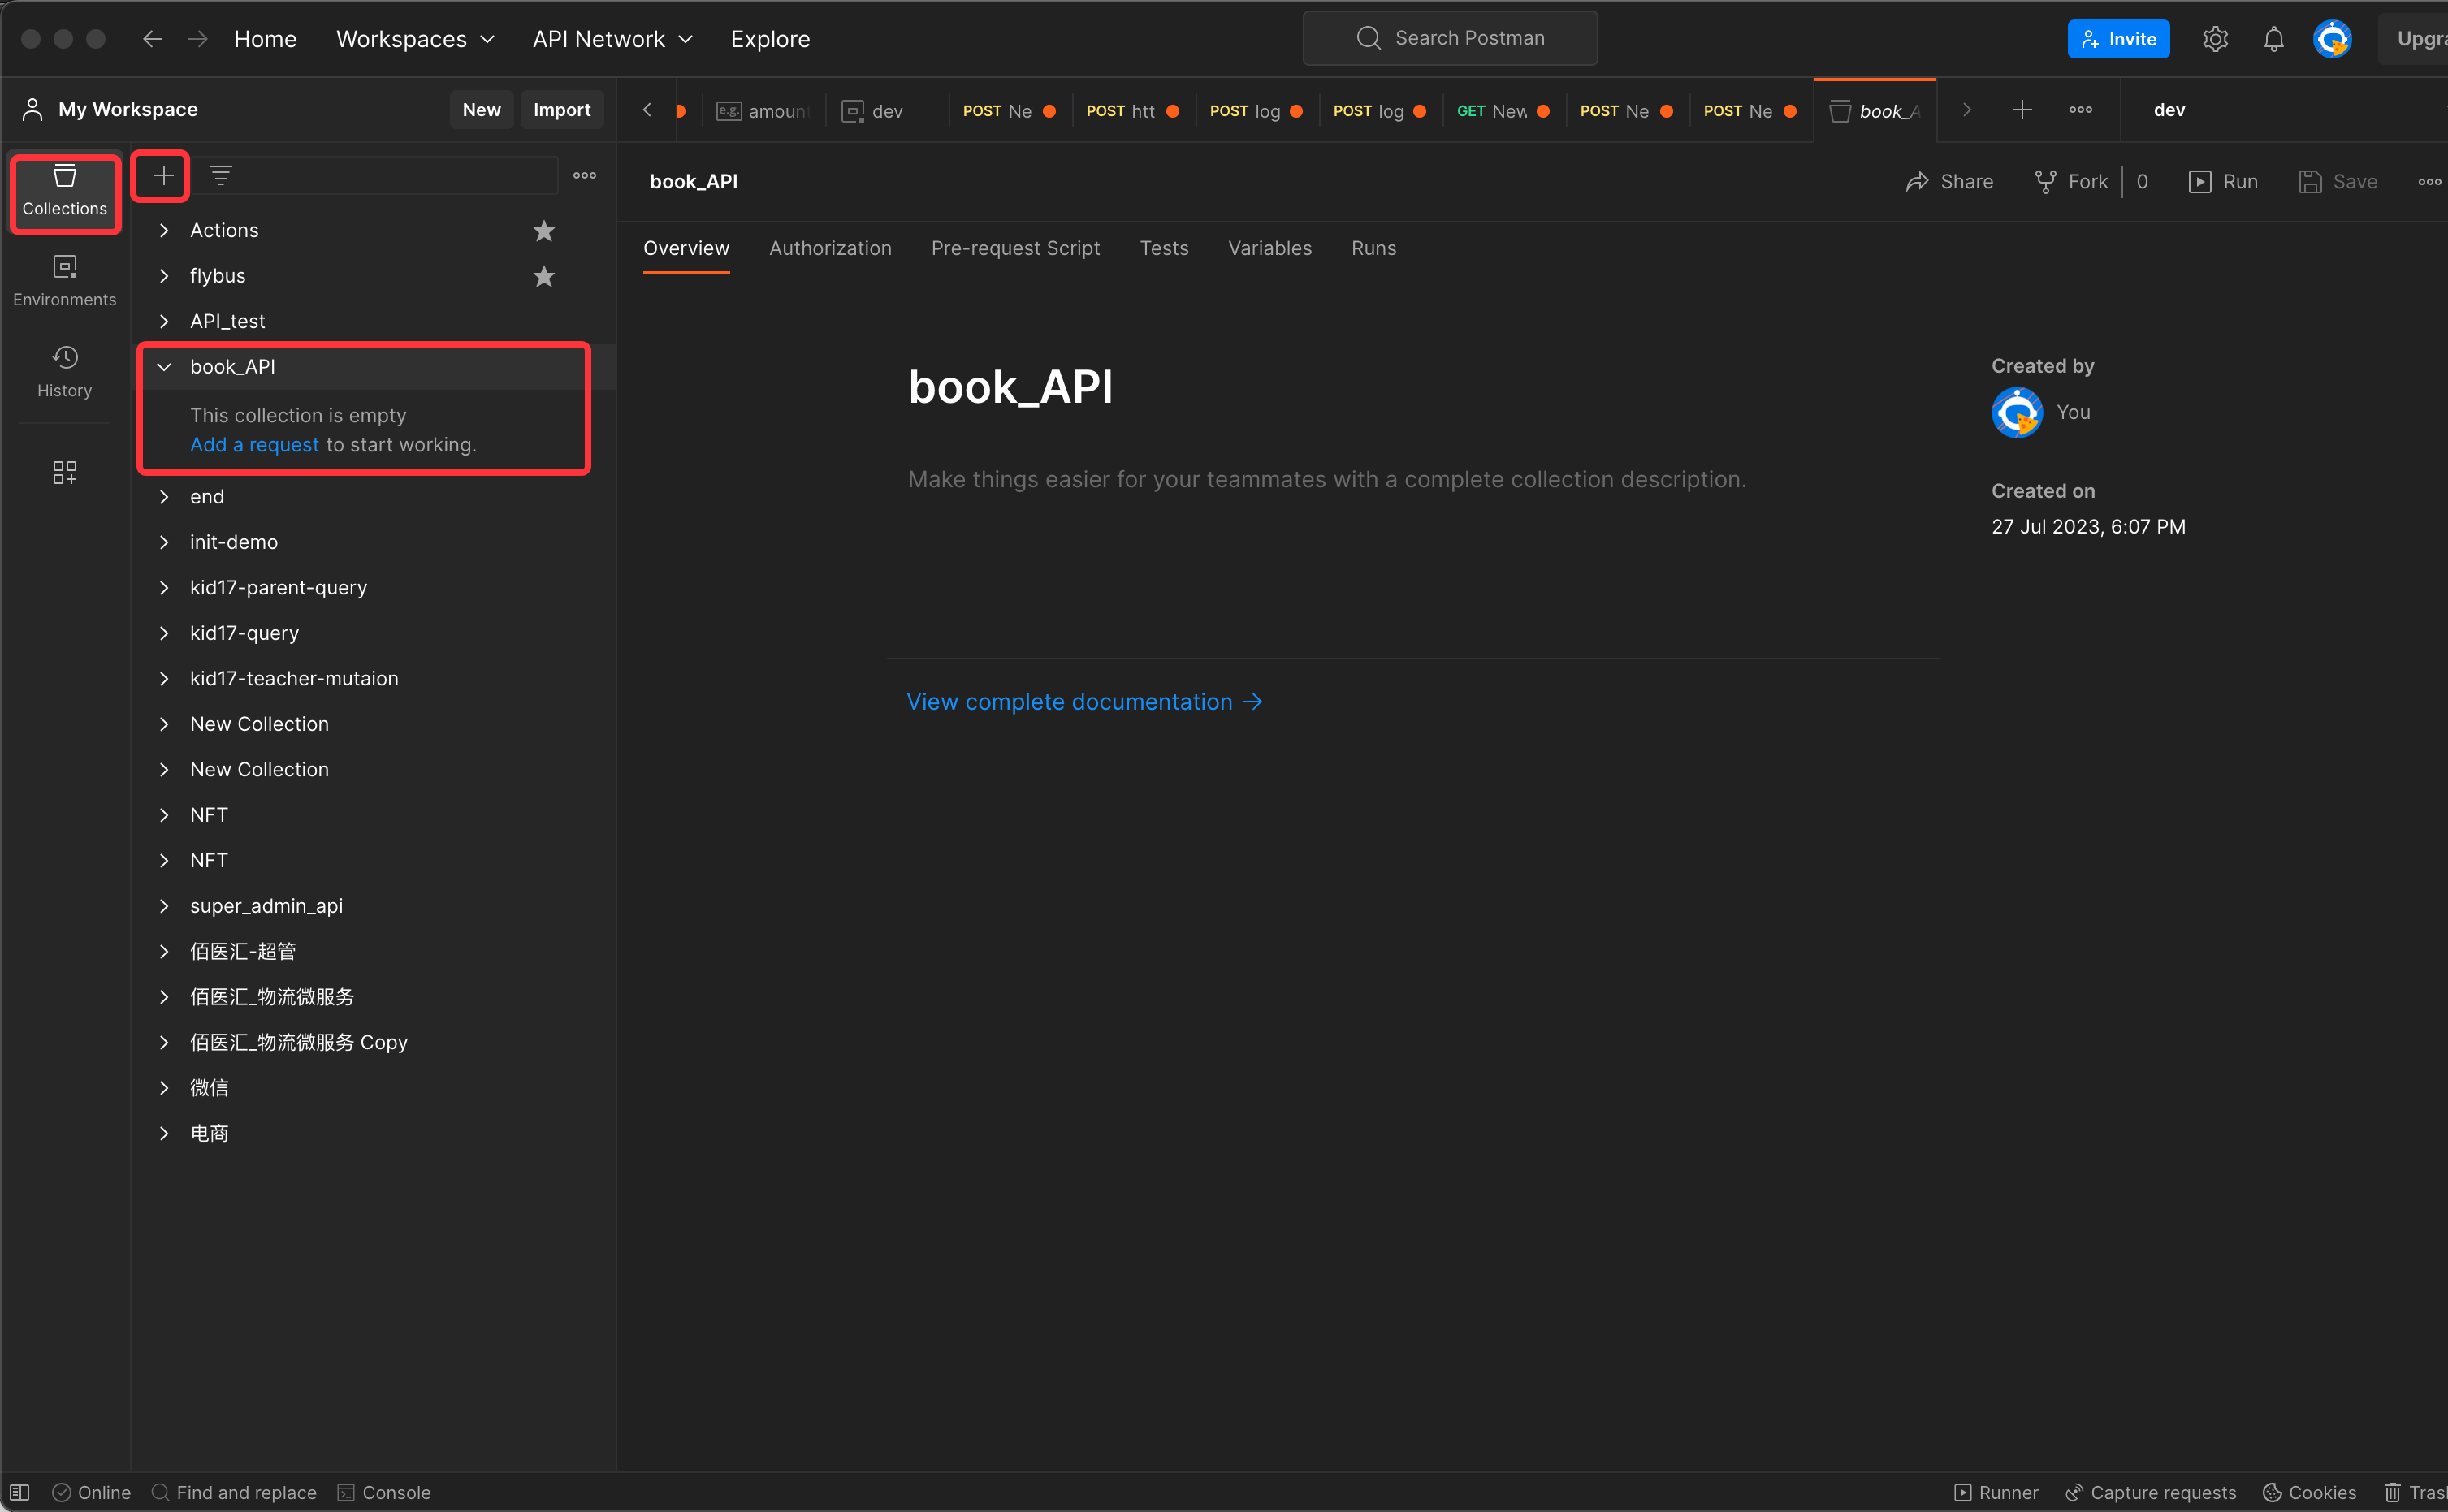This screenshot has height=1512, width=2448.
Task: Click the Fork collection button
Action: point(2071,181)
